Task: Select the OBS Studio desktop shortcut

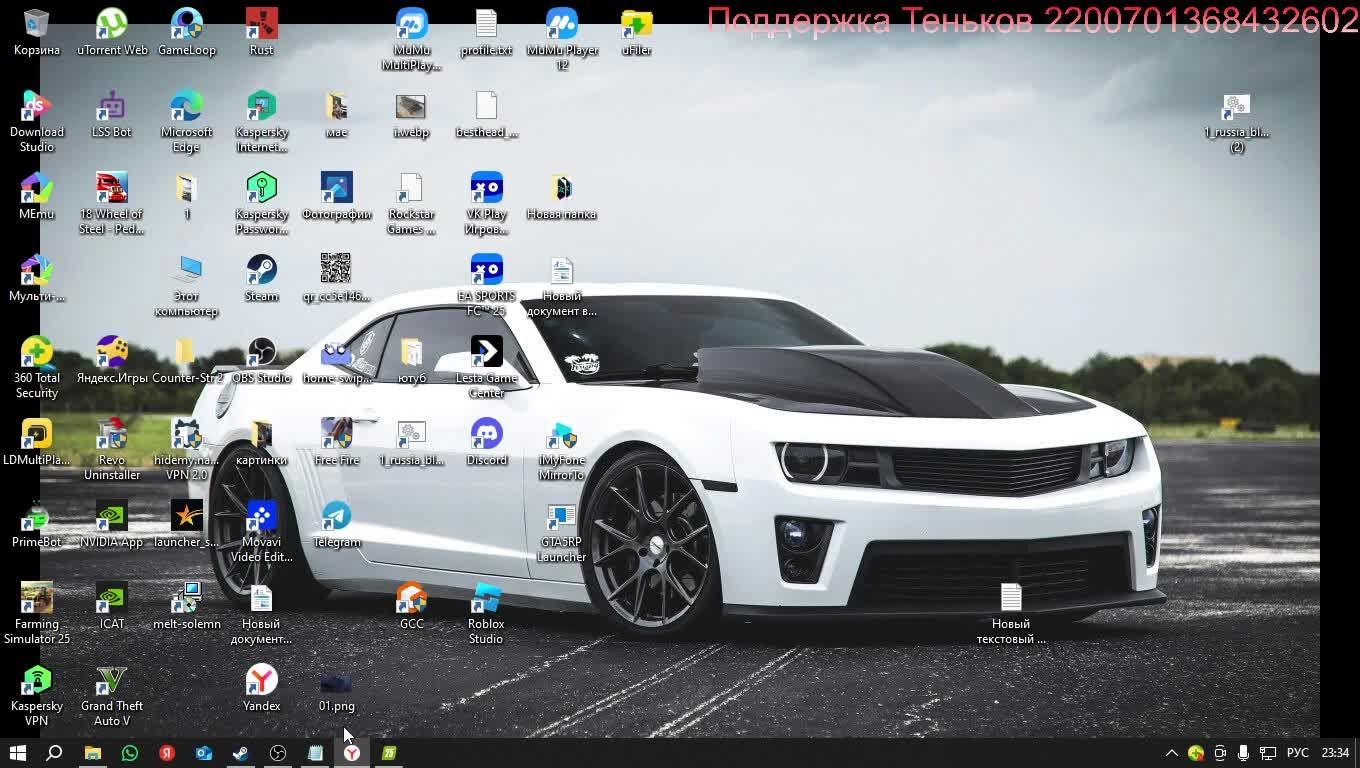Action: (261, 360)
